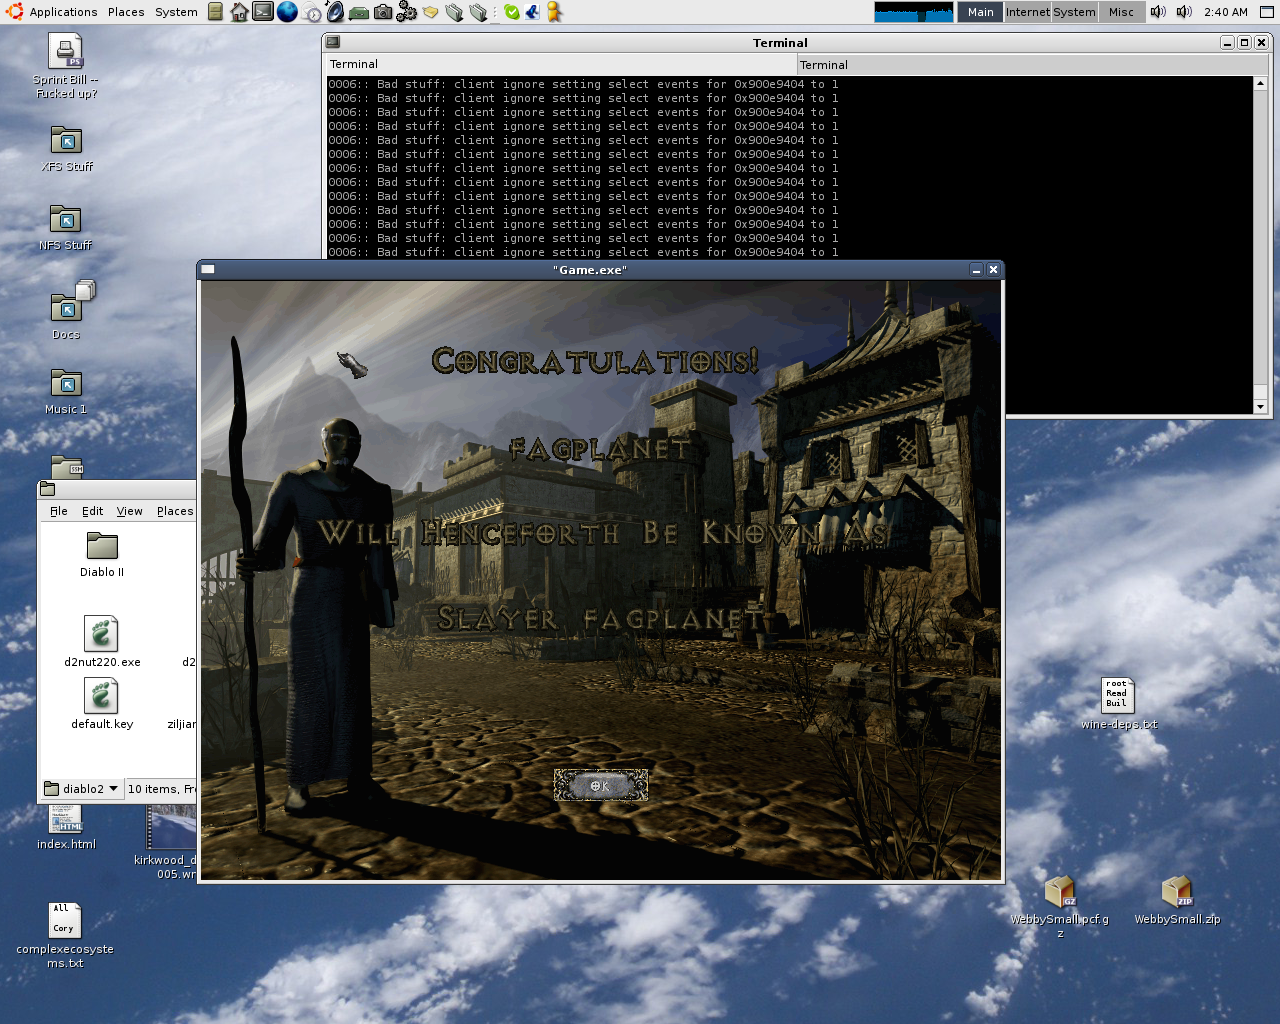This screenshot has width=1280, height=1024.
Task: Select the XFS Stuff desktop folder
Action: pos(66,149)
